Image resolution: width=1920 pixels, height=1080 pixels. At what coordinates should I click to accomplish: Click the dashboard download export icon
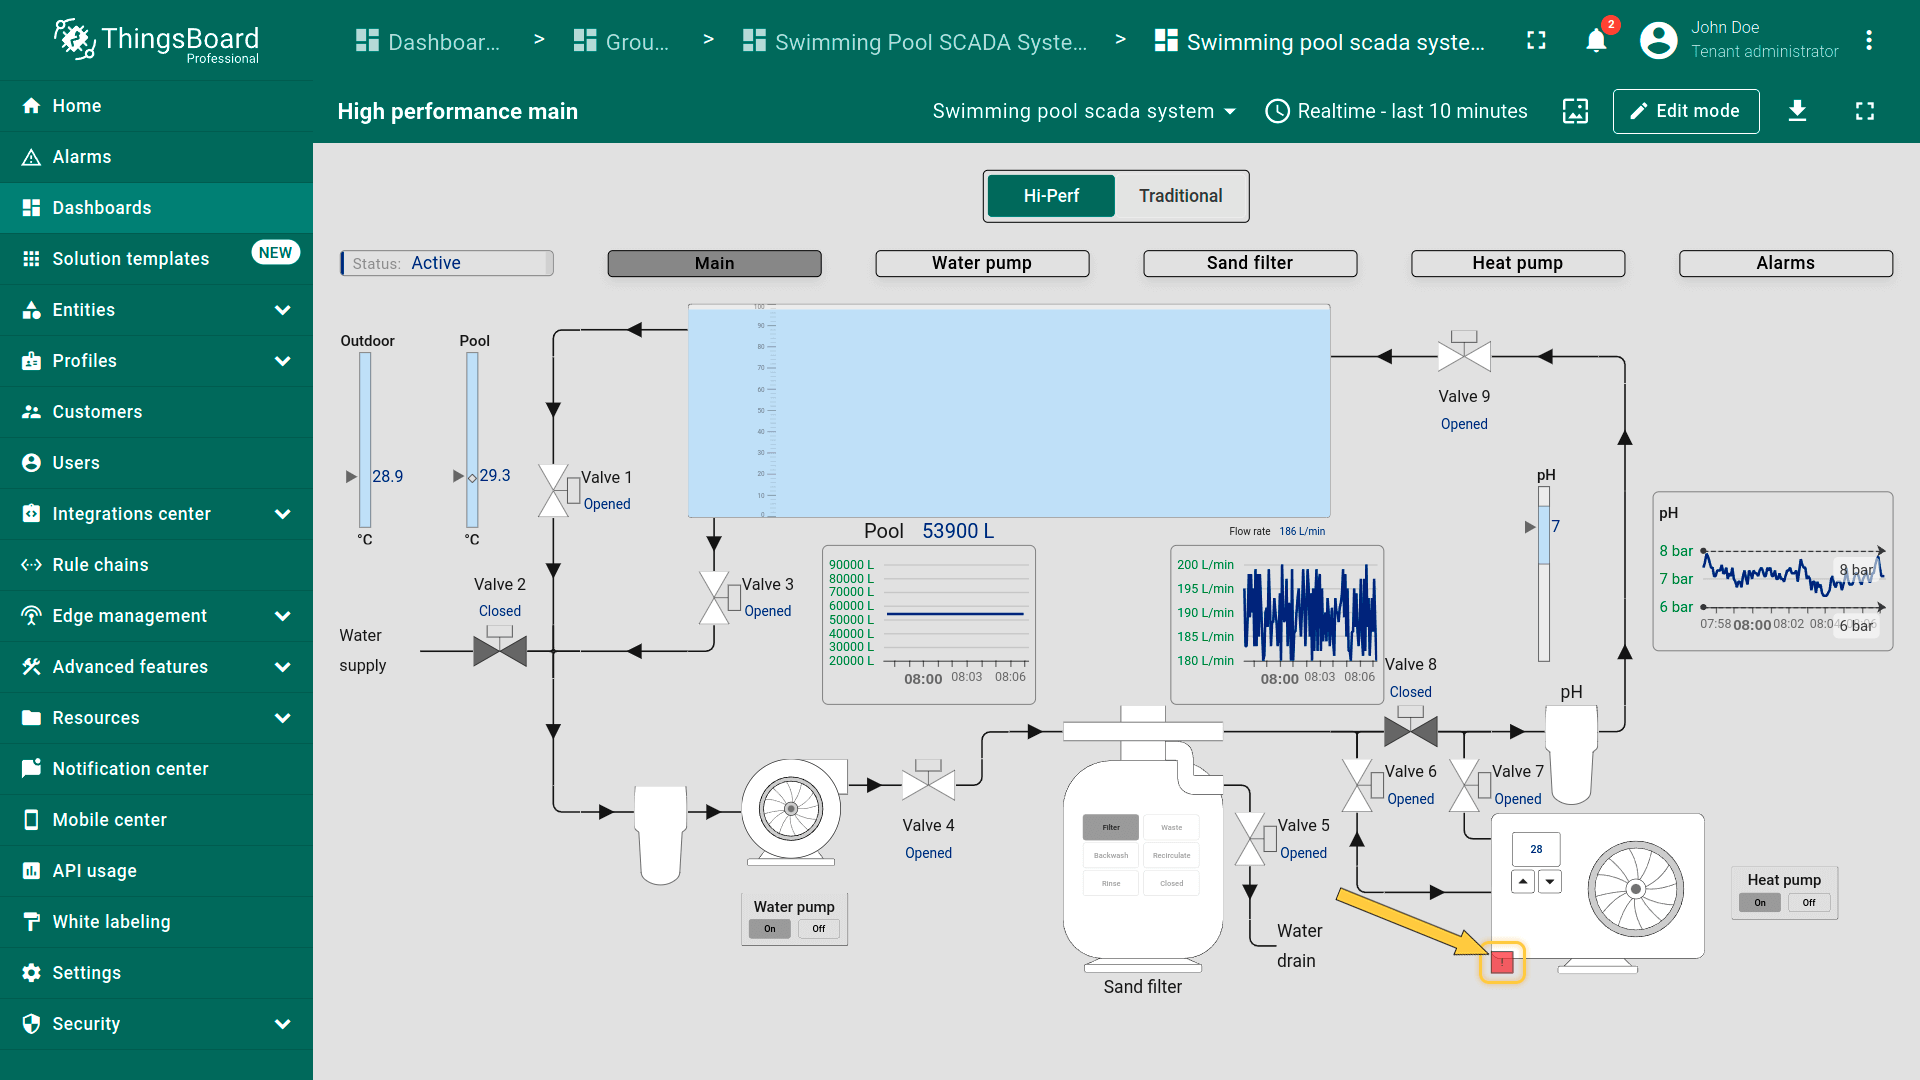(x=1797, y=111)
